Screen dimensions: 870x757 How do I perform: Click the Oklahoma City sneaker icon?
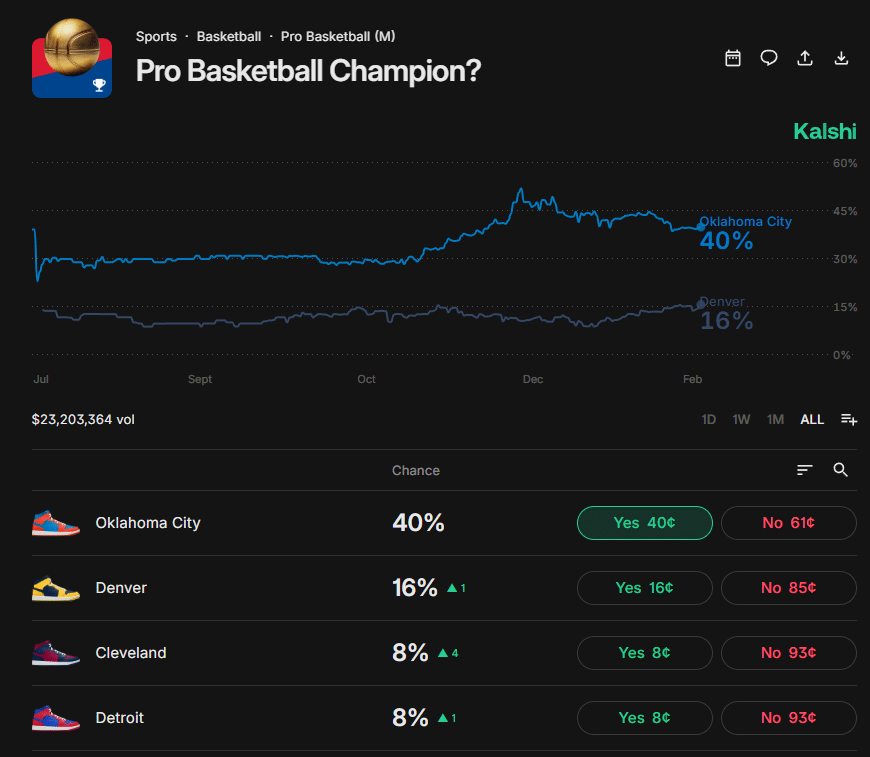56,523
